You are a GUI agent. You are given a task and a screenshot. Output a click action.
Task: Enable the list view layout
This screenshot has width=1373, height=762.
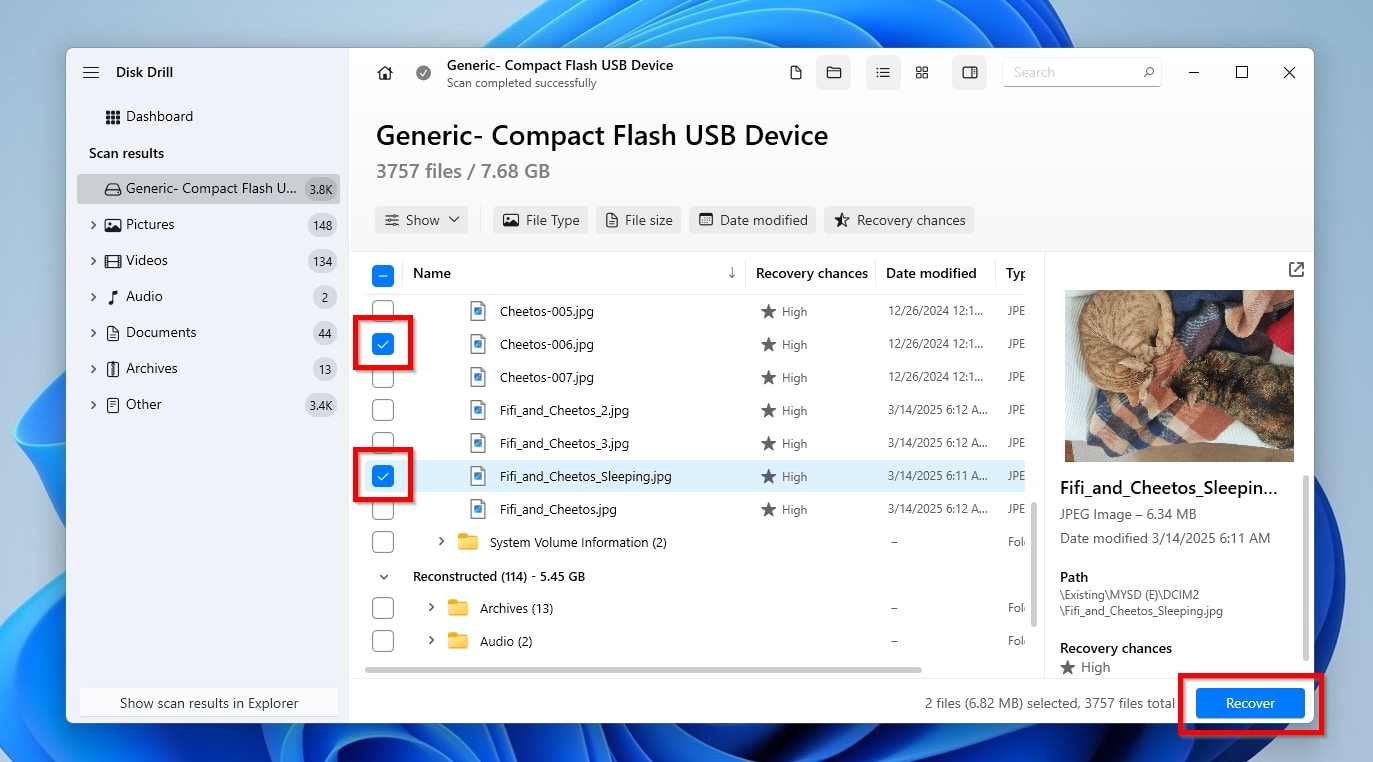882,72
